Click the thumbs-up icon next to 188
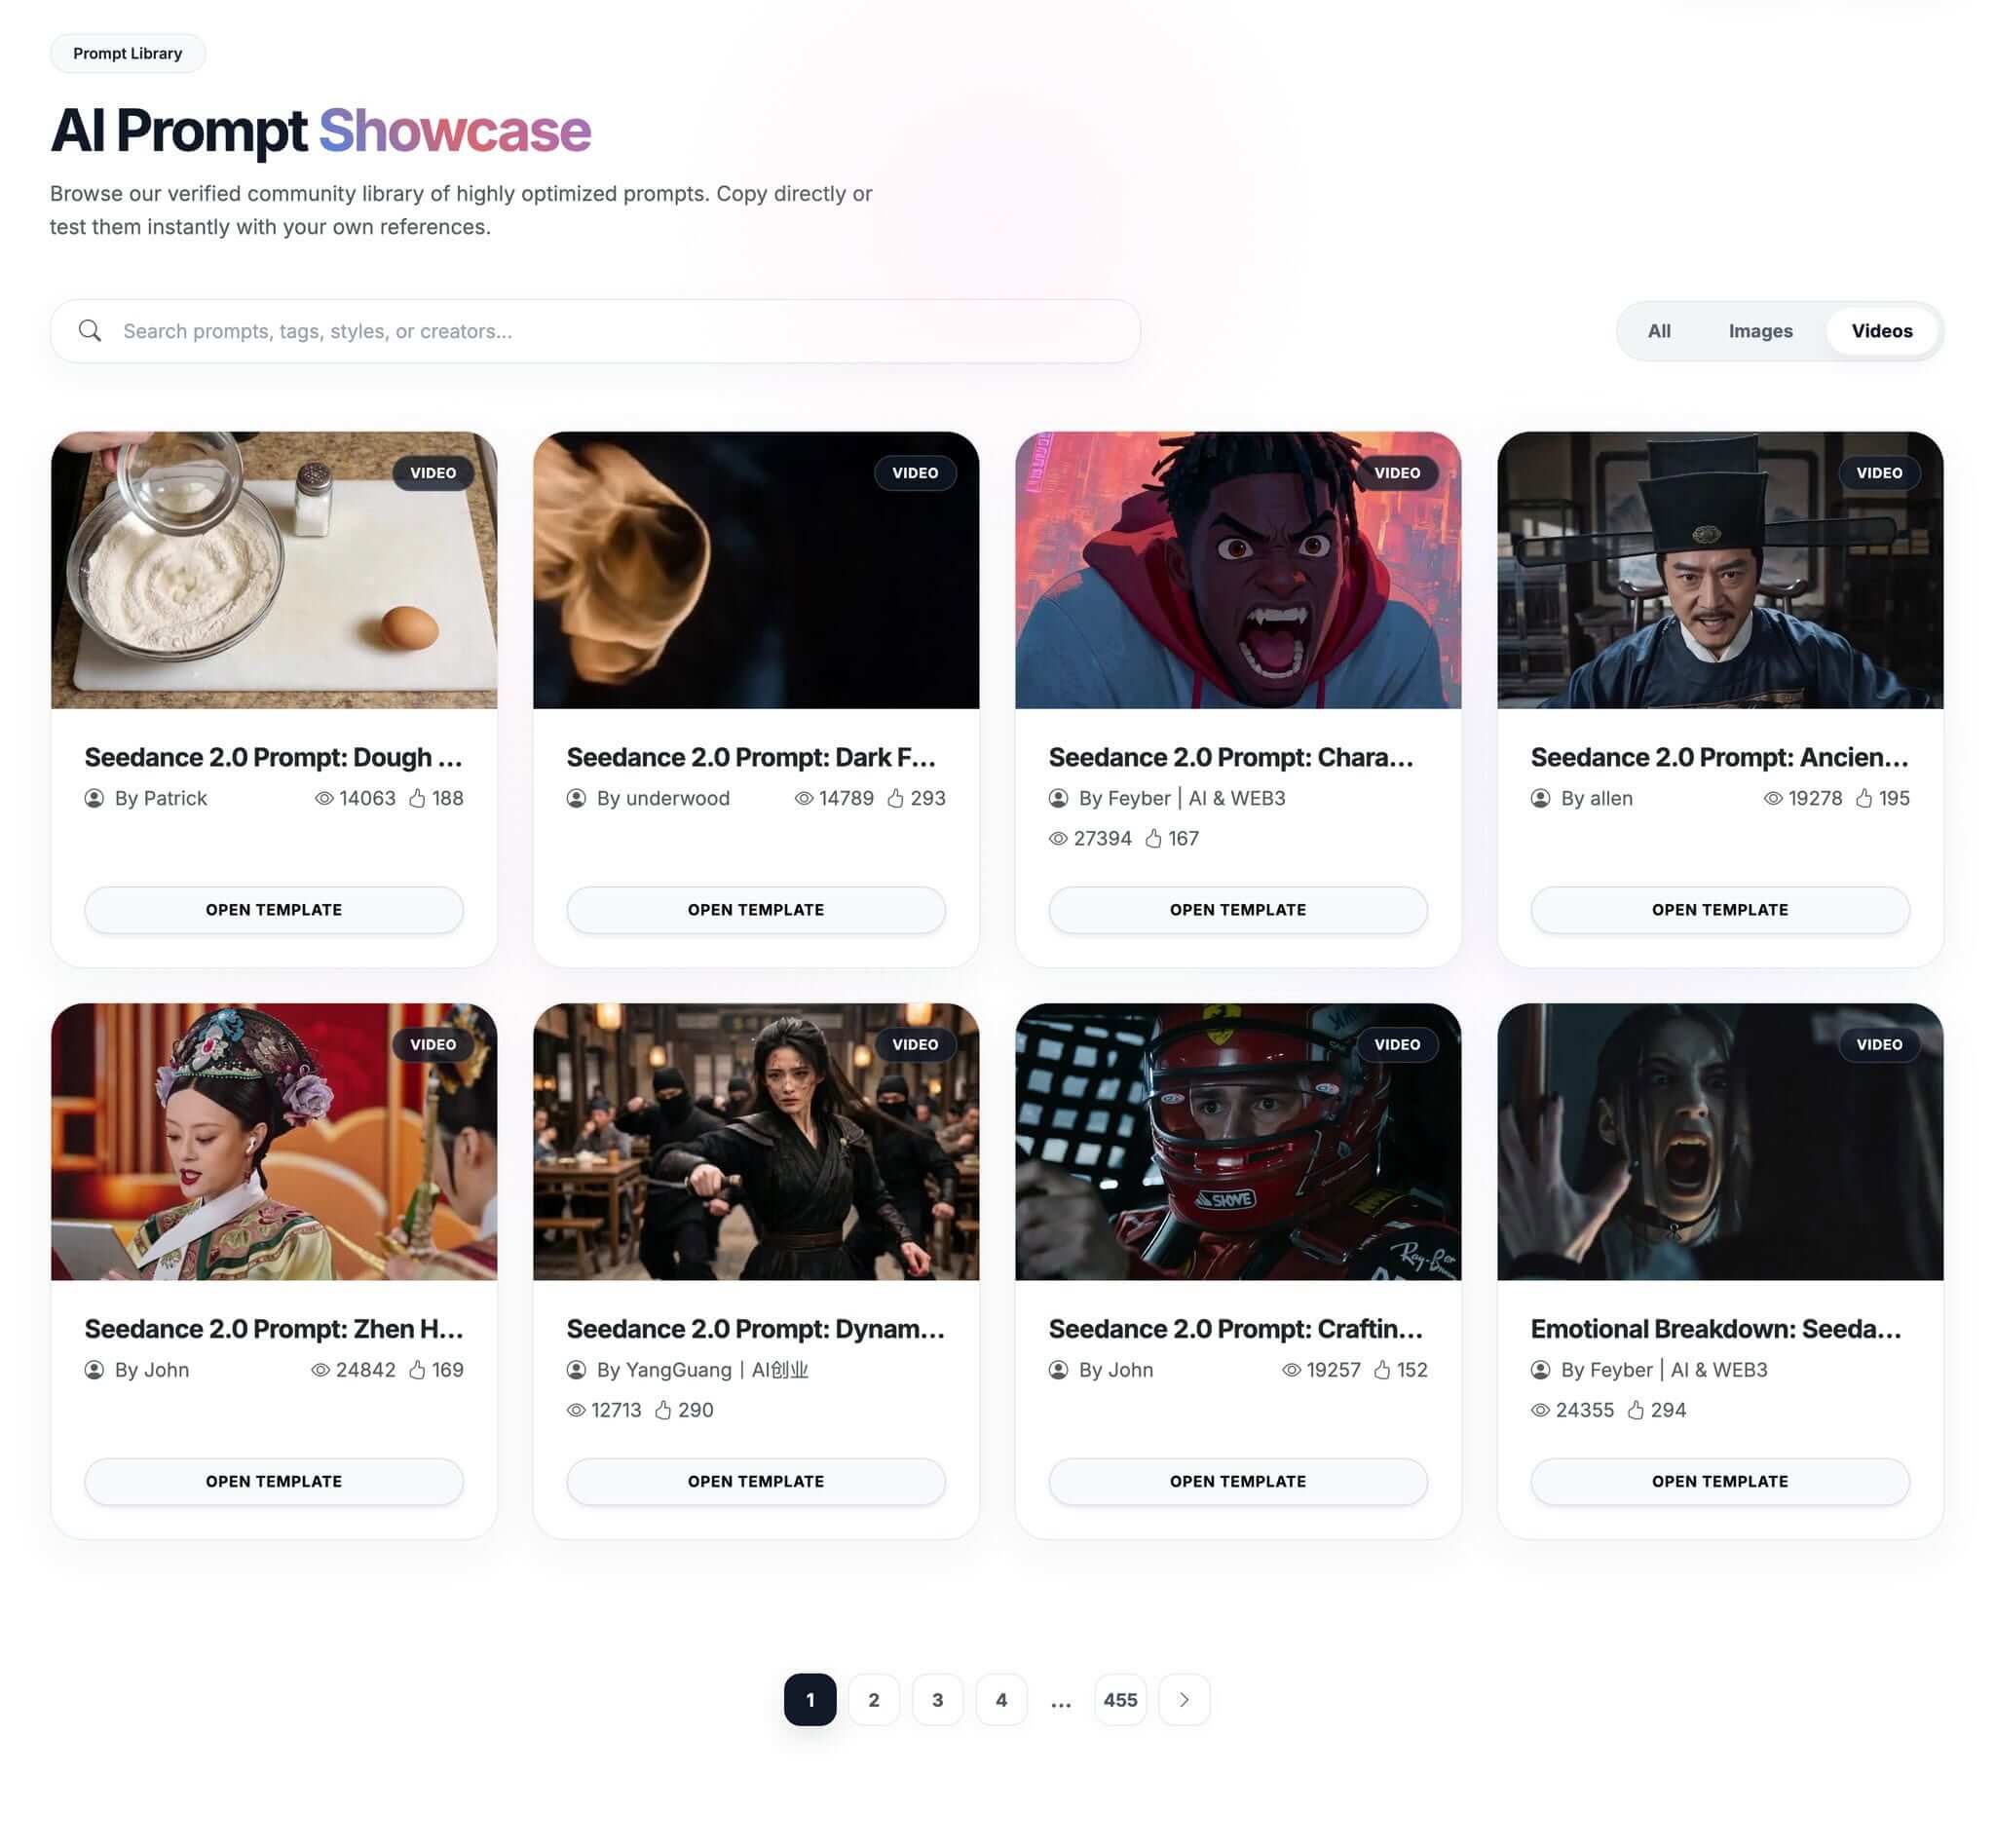Image resolution: width=1995 pixels, height=1848 pixels. 417,798
